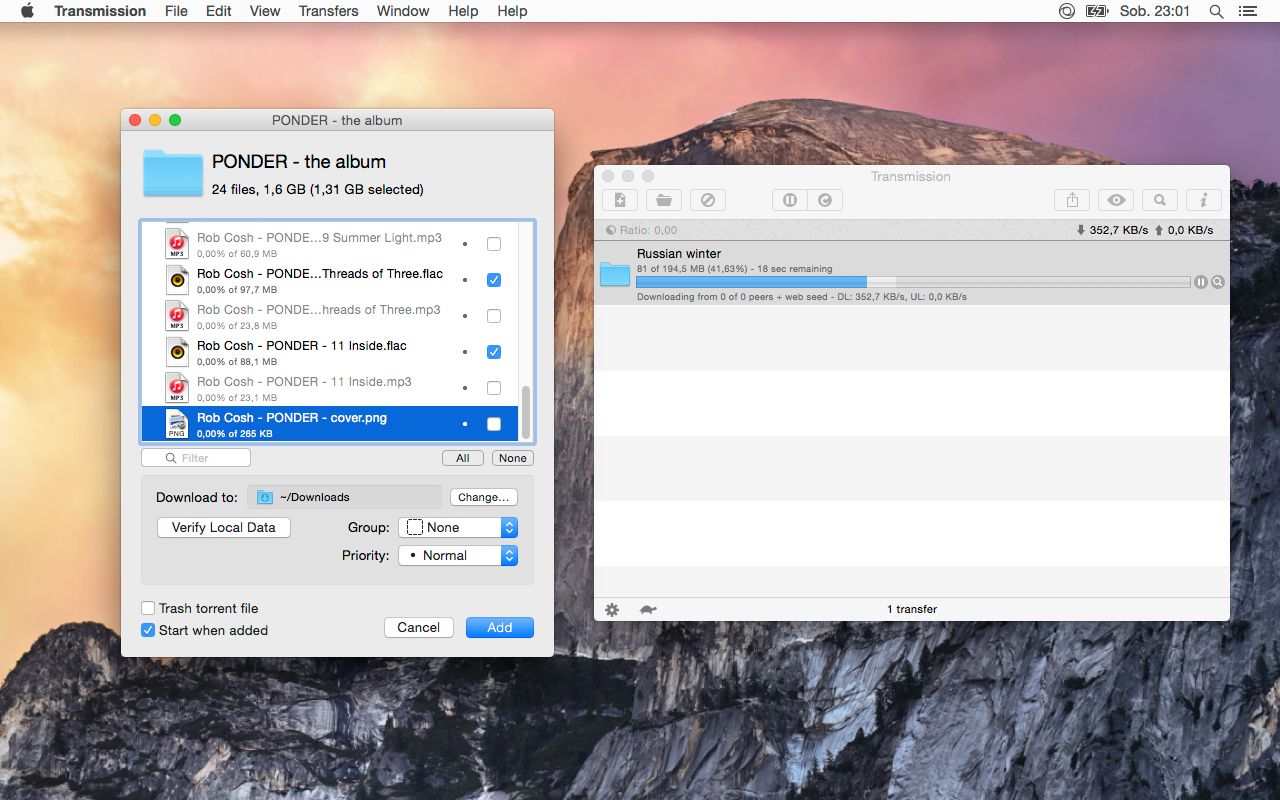Click the None button to deselect files

[x=513, y=458]
